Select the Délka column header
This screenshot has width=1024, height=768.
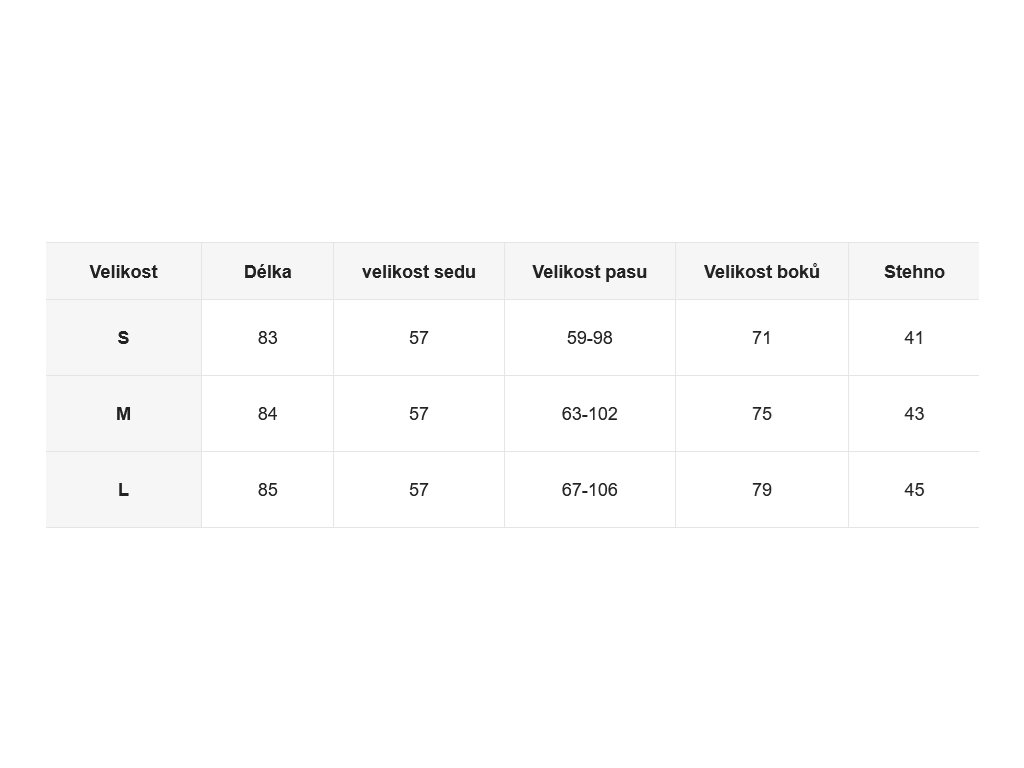click(x=268, y=272)
